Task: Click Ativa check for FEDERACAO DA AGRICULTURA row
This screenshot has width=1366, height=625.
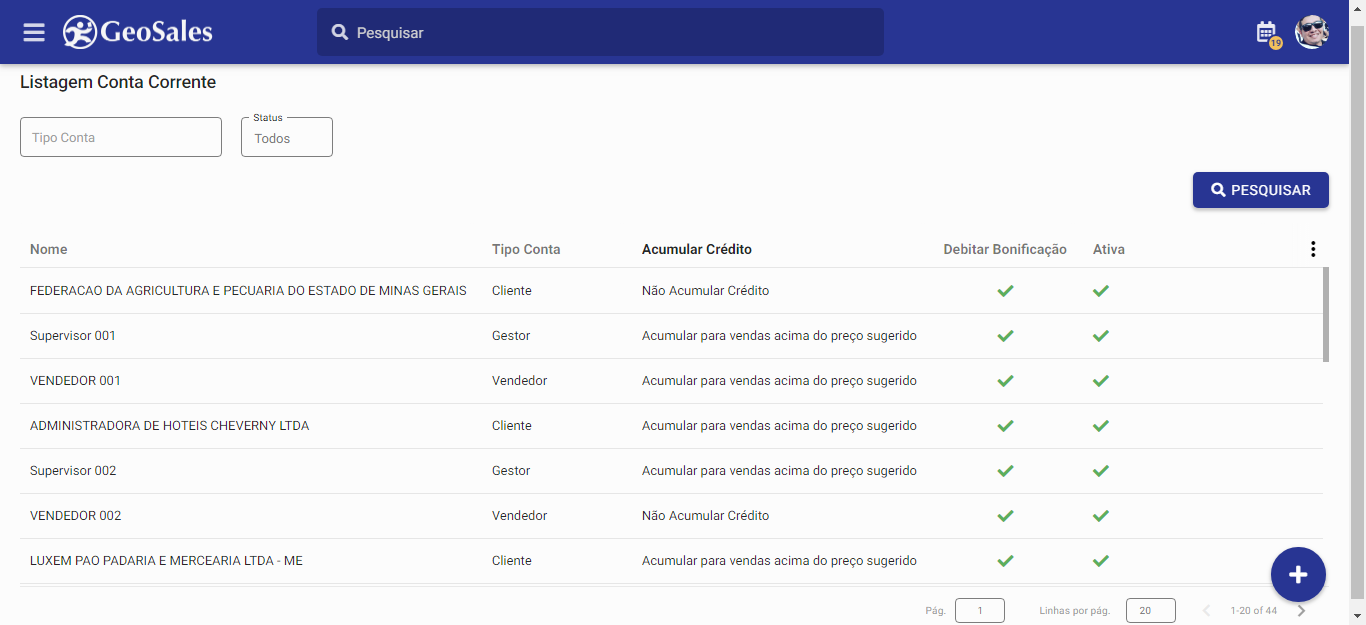Action: pos(1101,291)
